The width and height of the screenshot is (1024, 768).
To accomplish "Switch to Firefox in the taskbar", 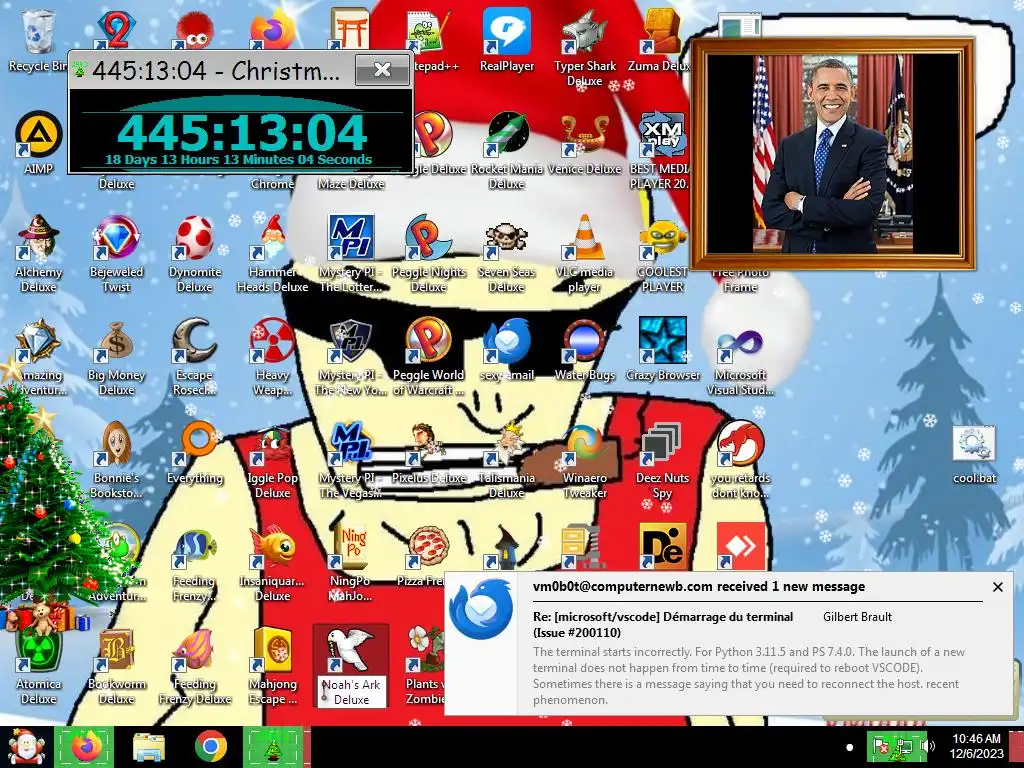I will [x=85, y=747].
